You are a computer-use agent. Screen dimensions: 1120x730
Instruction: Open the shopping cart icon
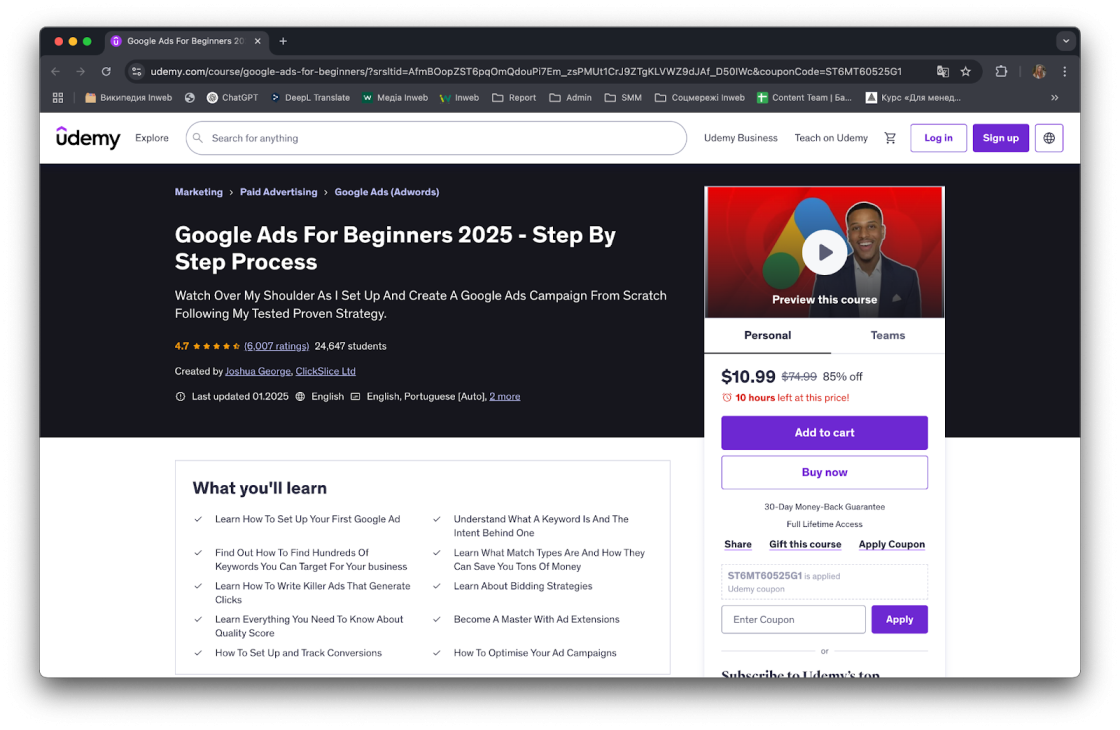(x=890, y=138)
